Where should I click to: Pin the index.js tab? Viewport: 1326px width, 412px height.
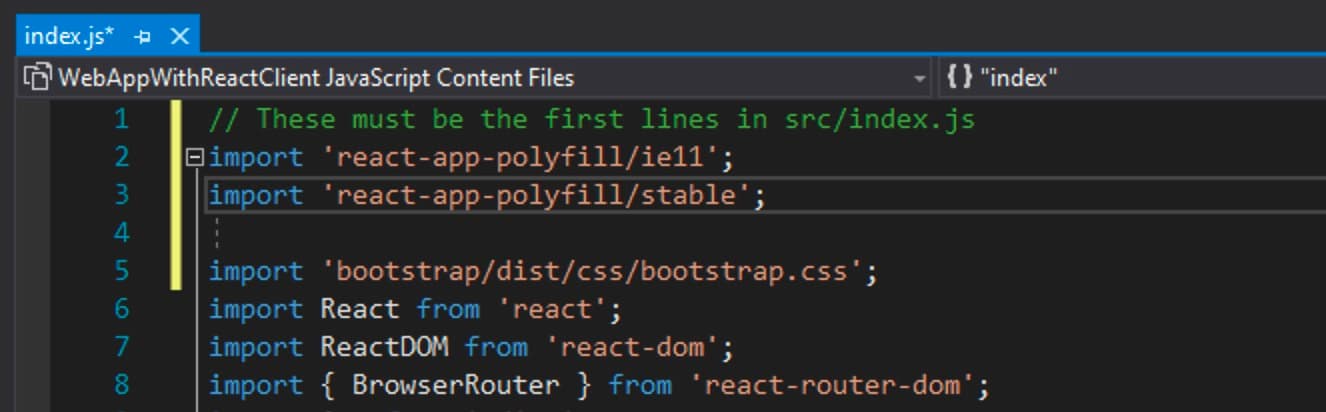[143, 37]
